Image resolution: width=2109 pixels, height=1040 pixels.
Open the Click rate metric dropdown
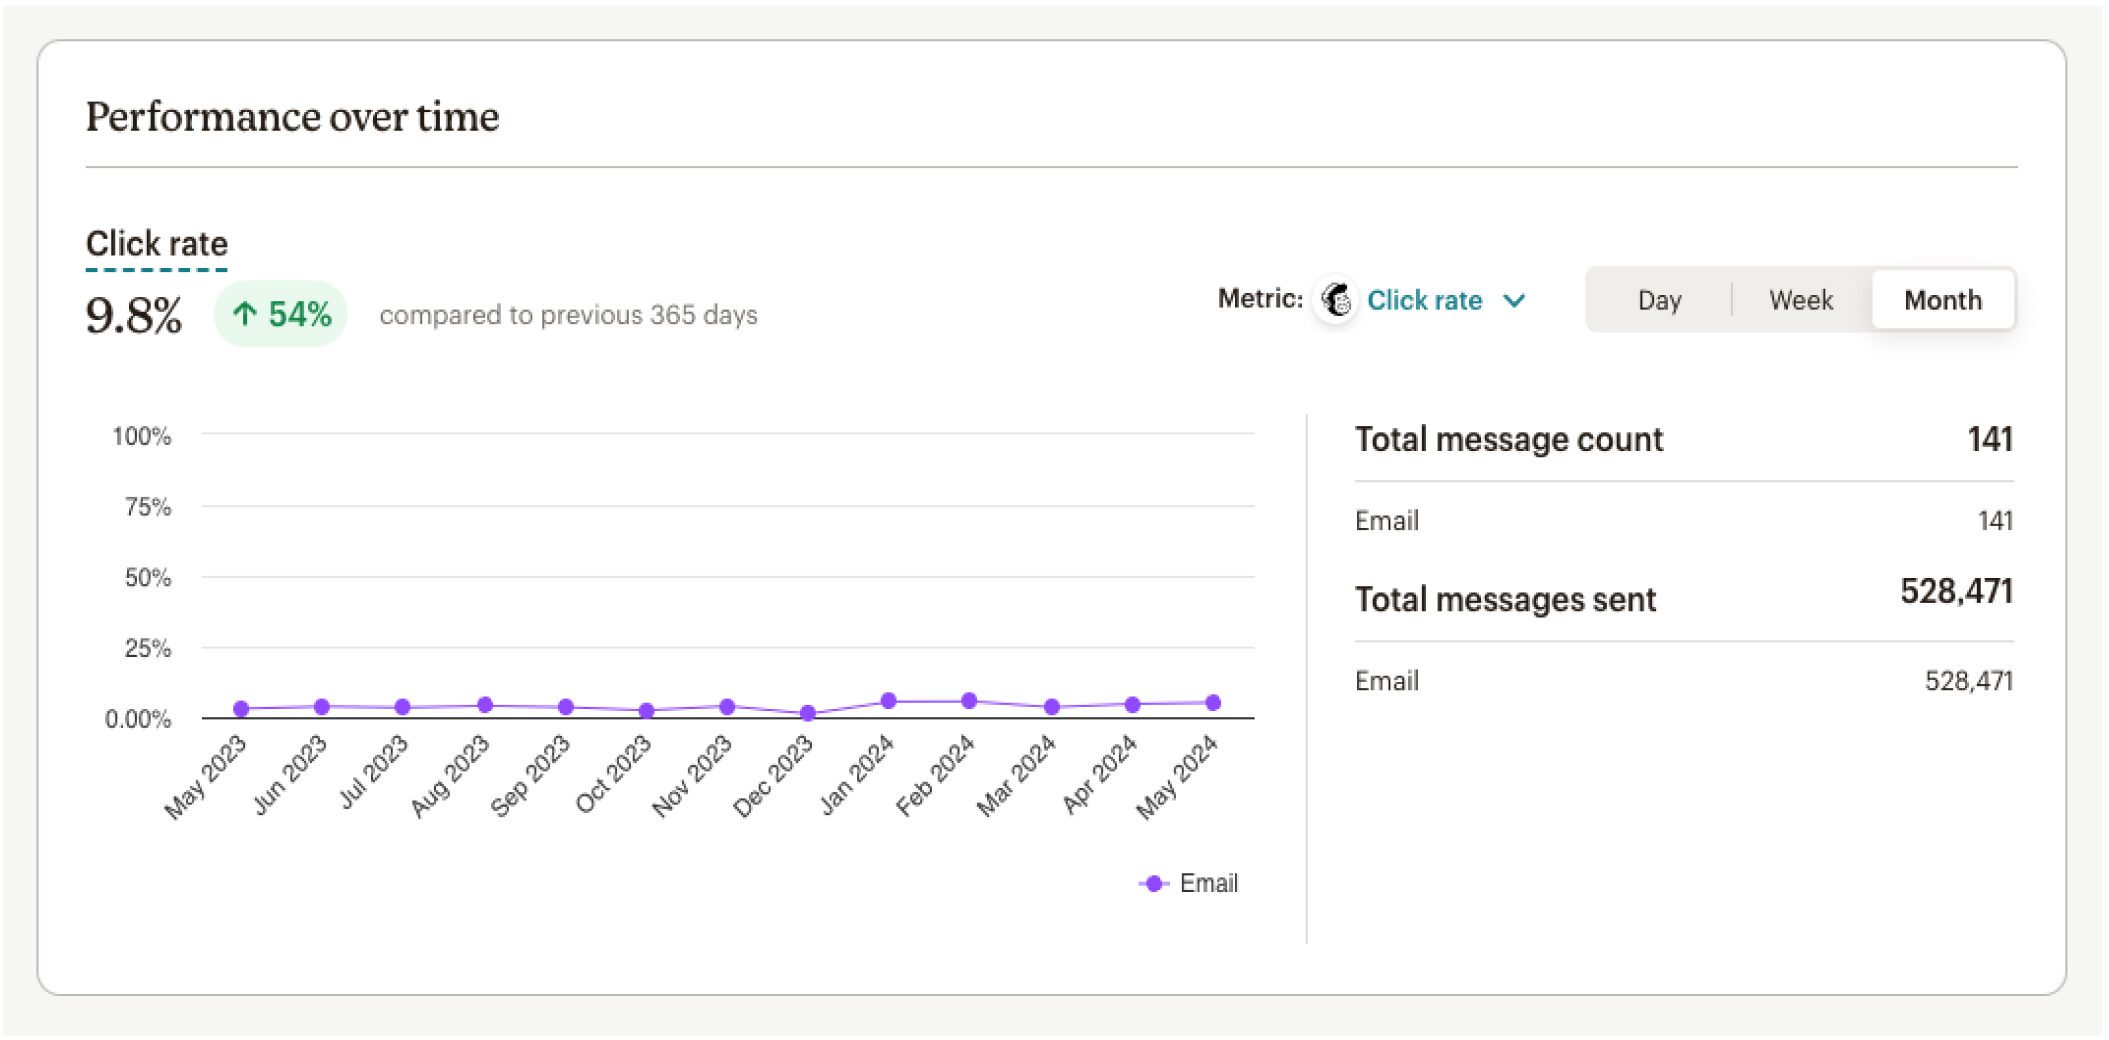click(x=1424, y=301)
